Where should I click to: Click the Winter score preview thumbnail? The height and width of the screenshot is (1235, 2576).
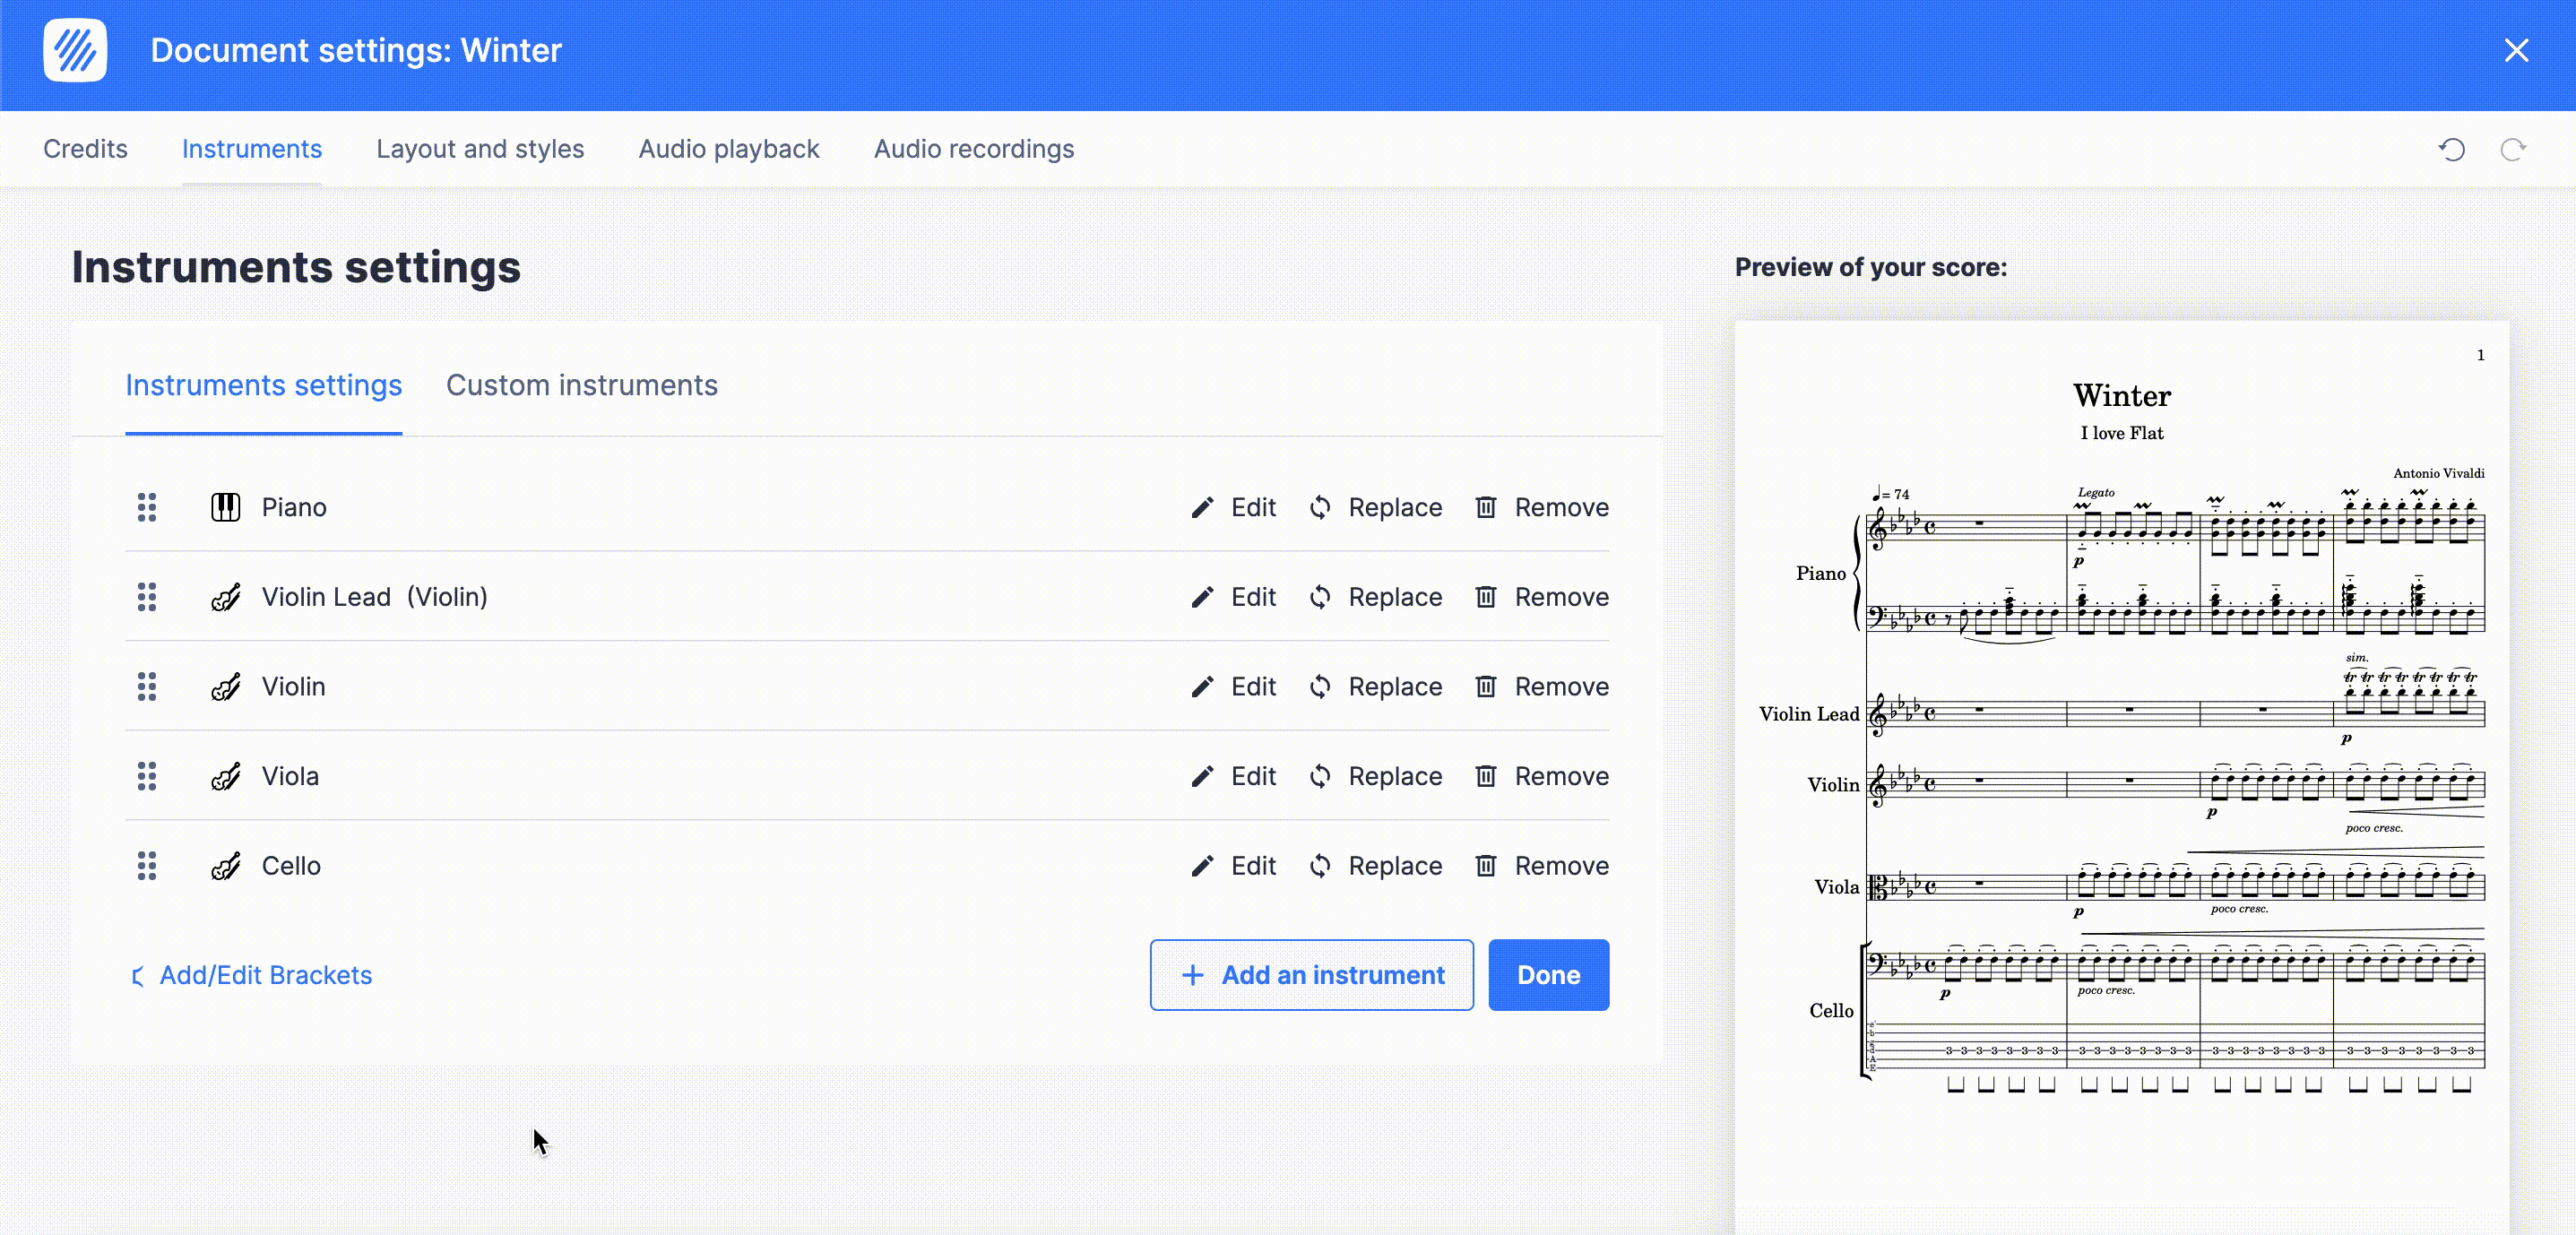pyautogui.click(x=2121, y=760)
